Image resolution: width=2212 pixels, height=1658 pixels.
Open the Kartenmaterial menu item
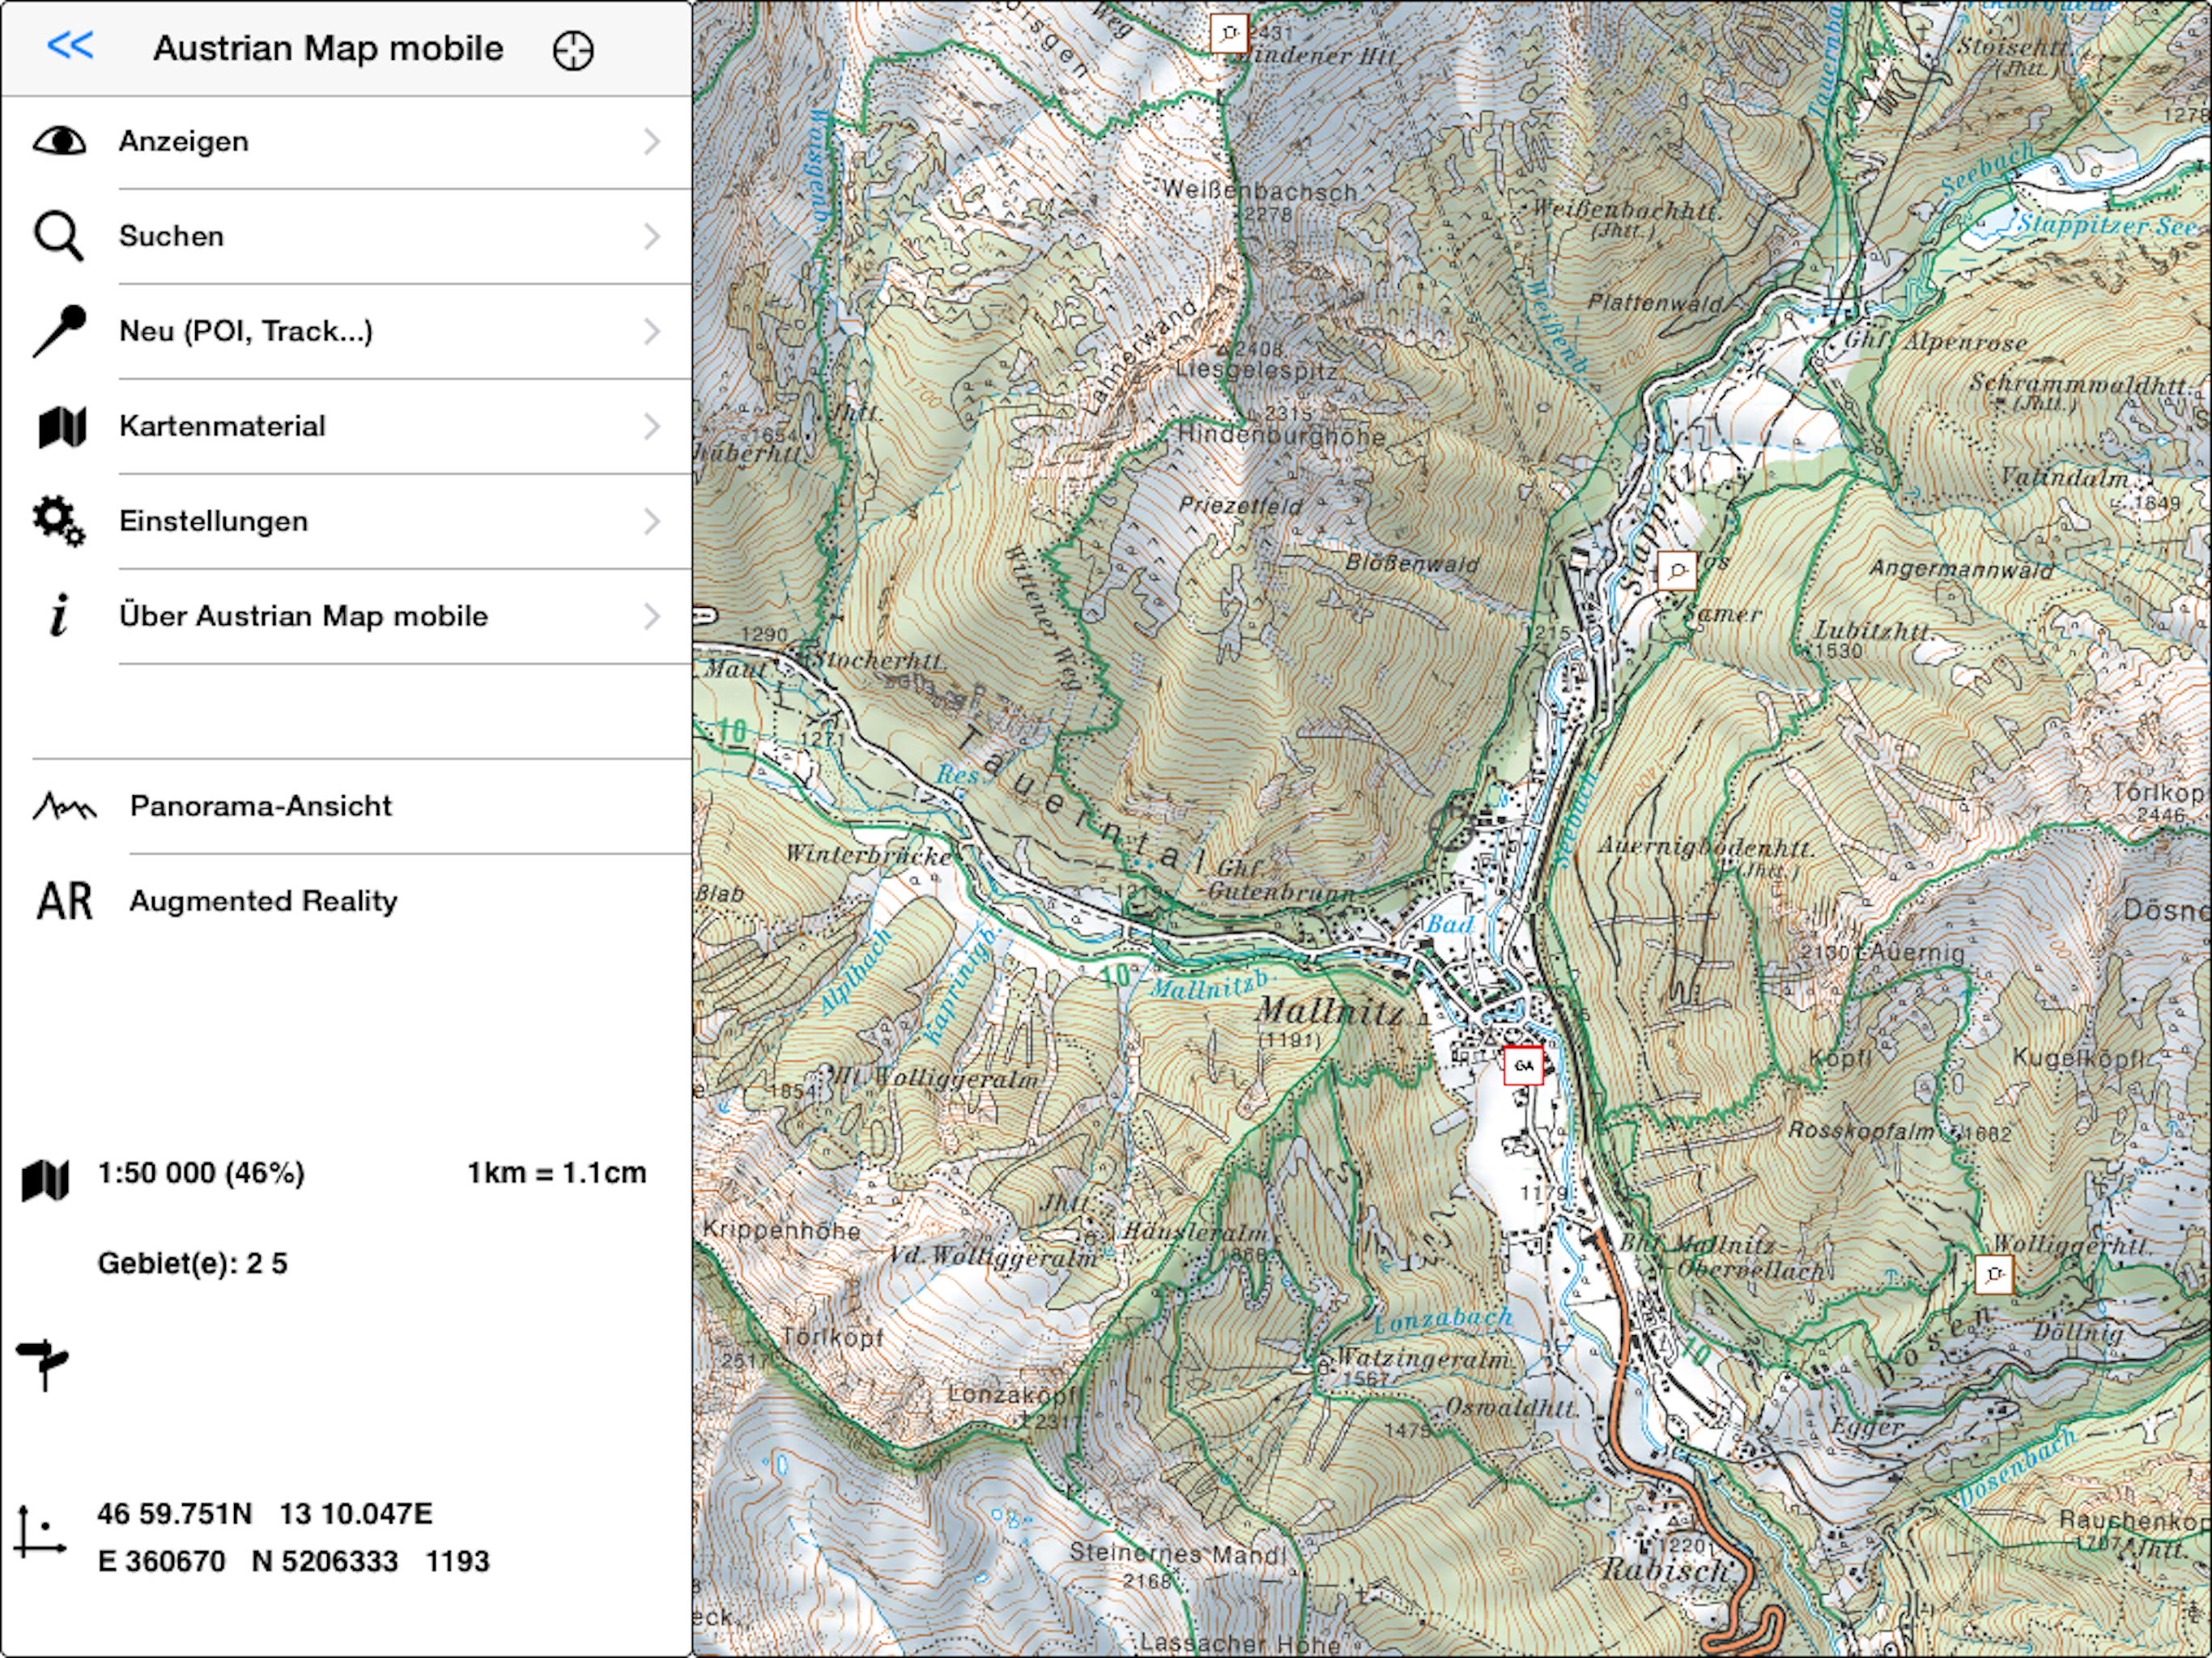click(x=222, y=426)
